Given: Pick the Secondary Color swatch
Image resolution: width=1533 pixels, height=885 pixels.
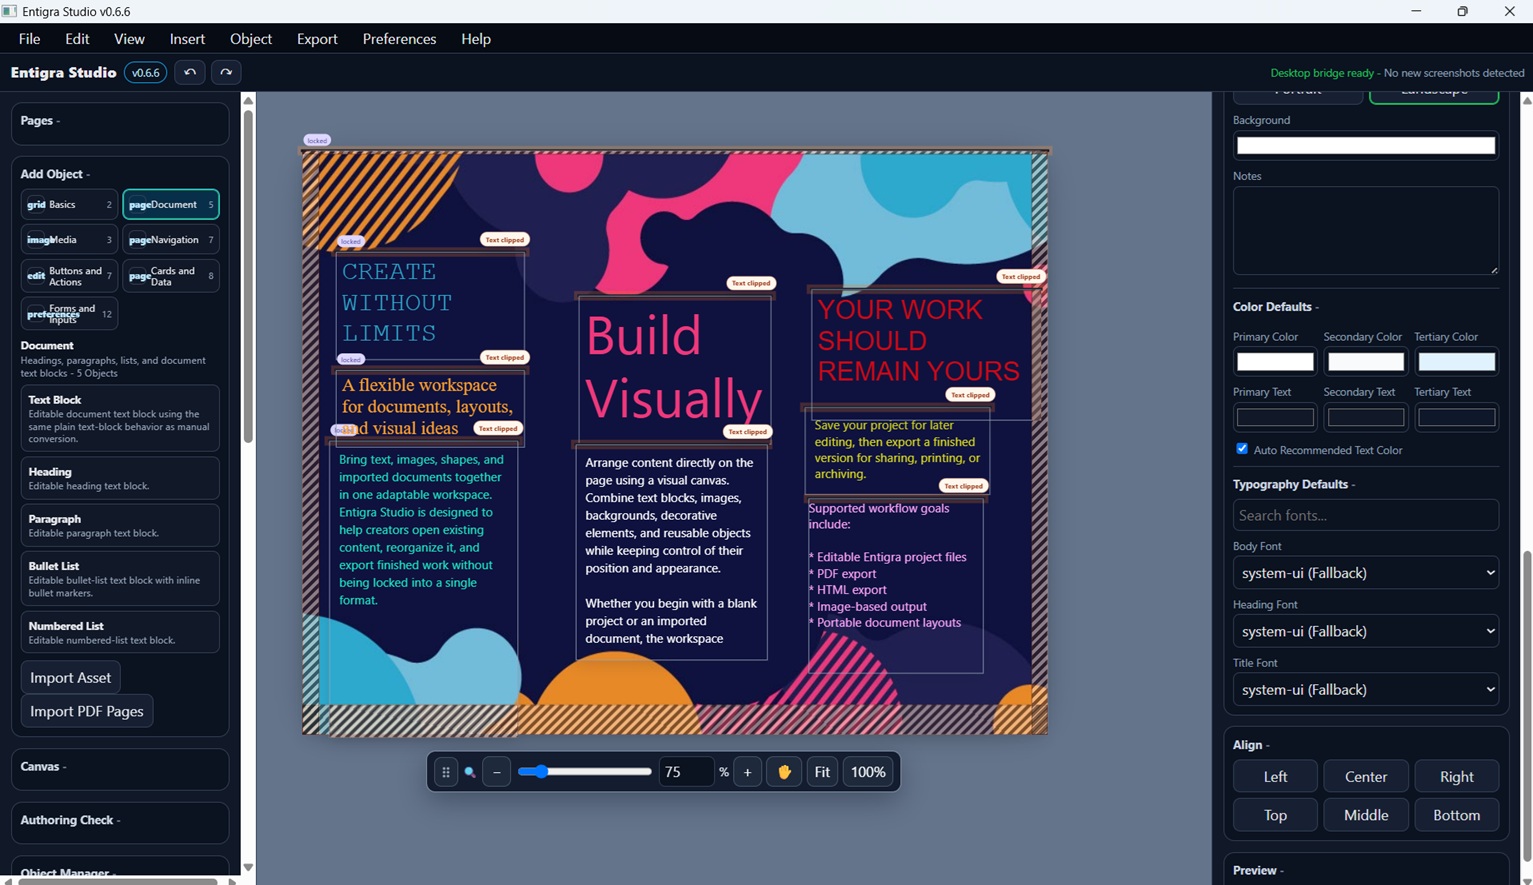Looking at the screenshot, I should coord(1366,362).
